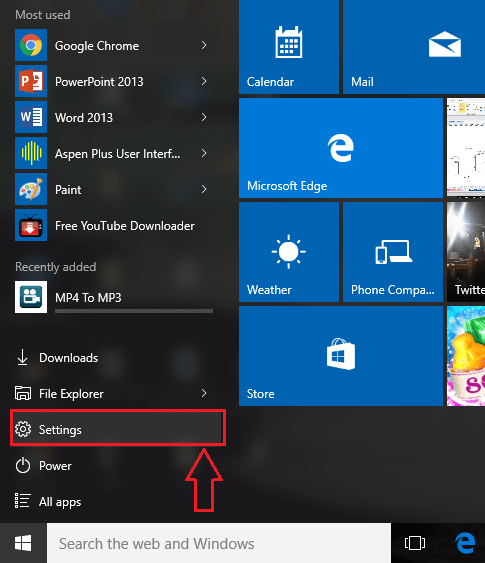Expand Google Chrome jump list arrow

tap(204, 45)
